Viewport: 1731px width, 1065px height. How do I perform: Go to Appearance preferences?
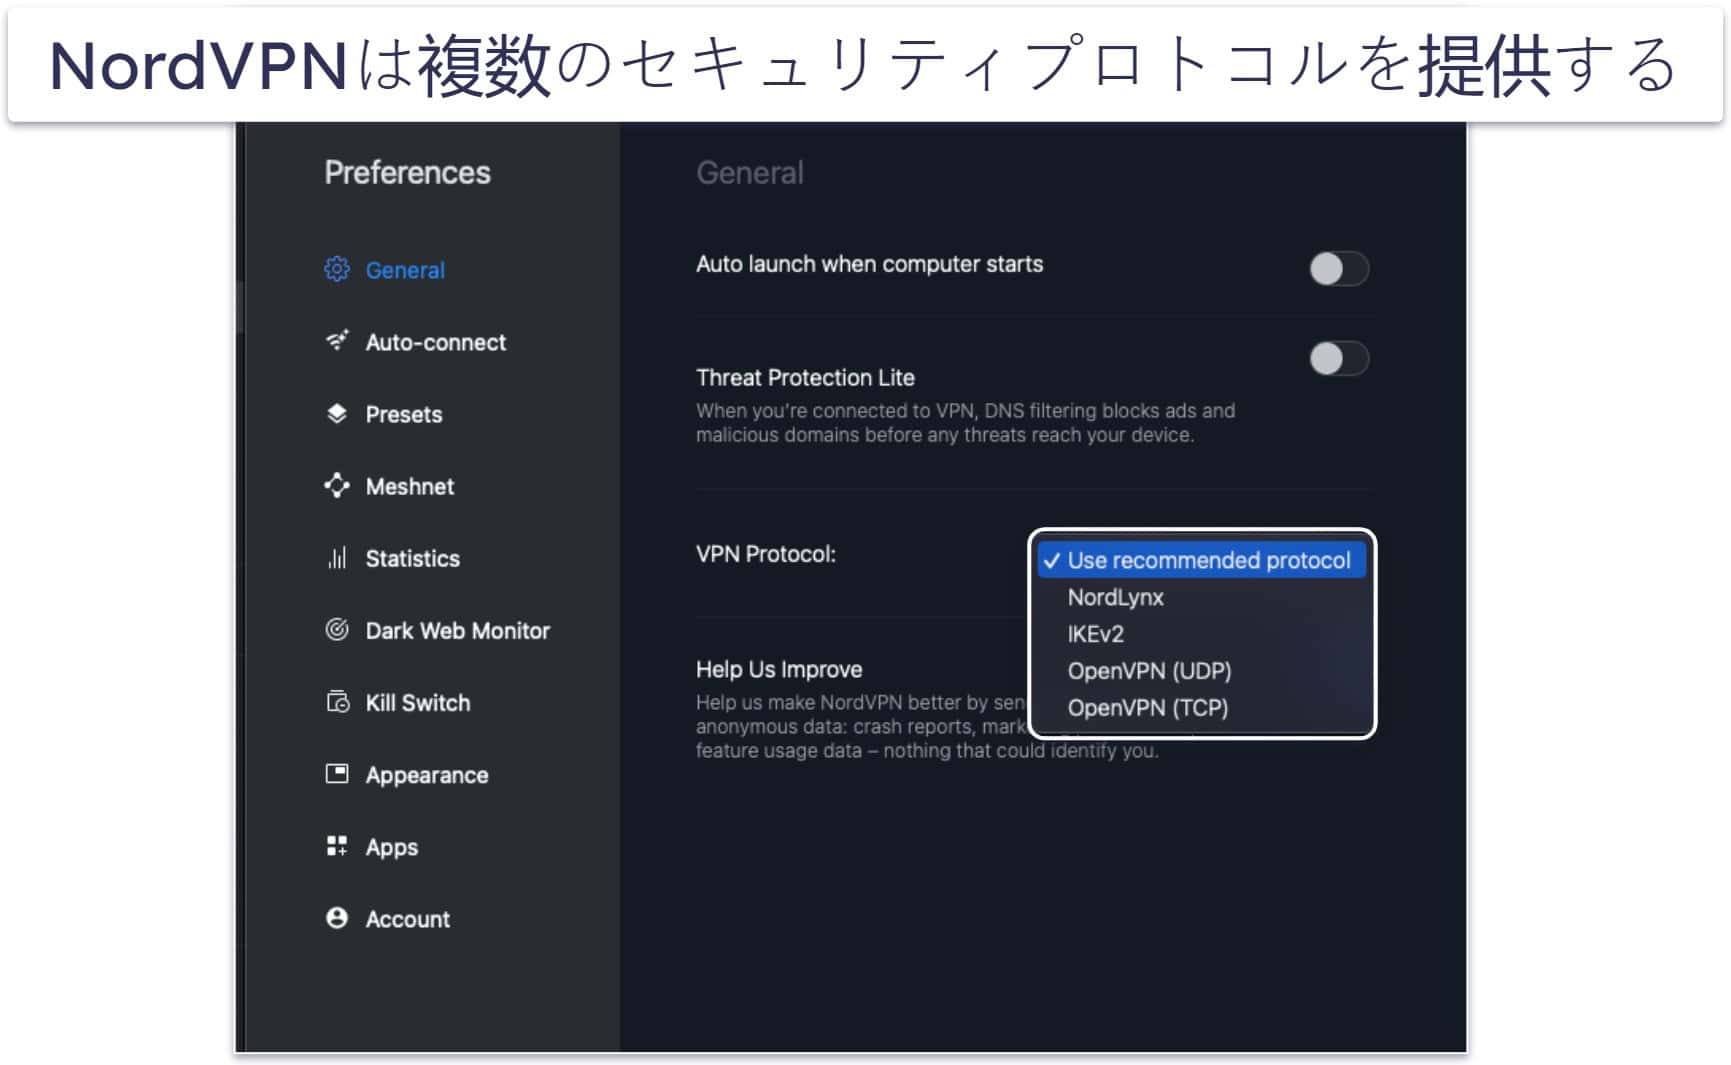coord(426,775)
